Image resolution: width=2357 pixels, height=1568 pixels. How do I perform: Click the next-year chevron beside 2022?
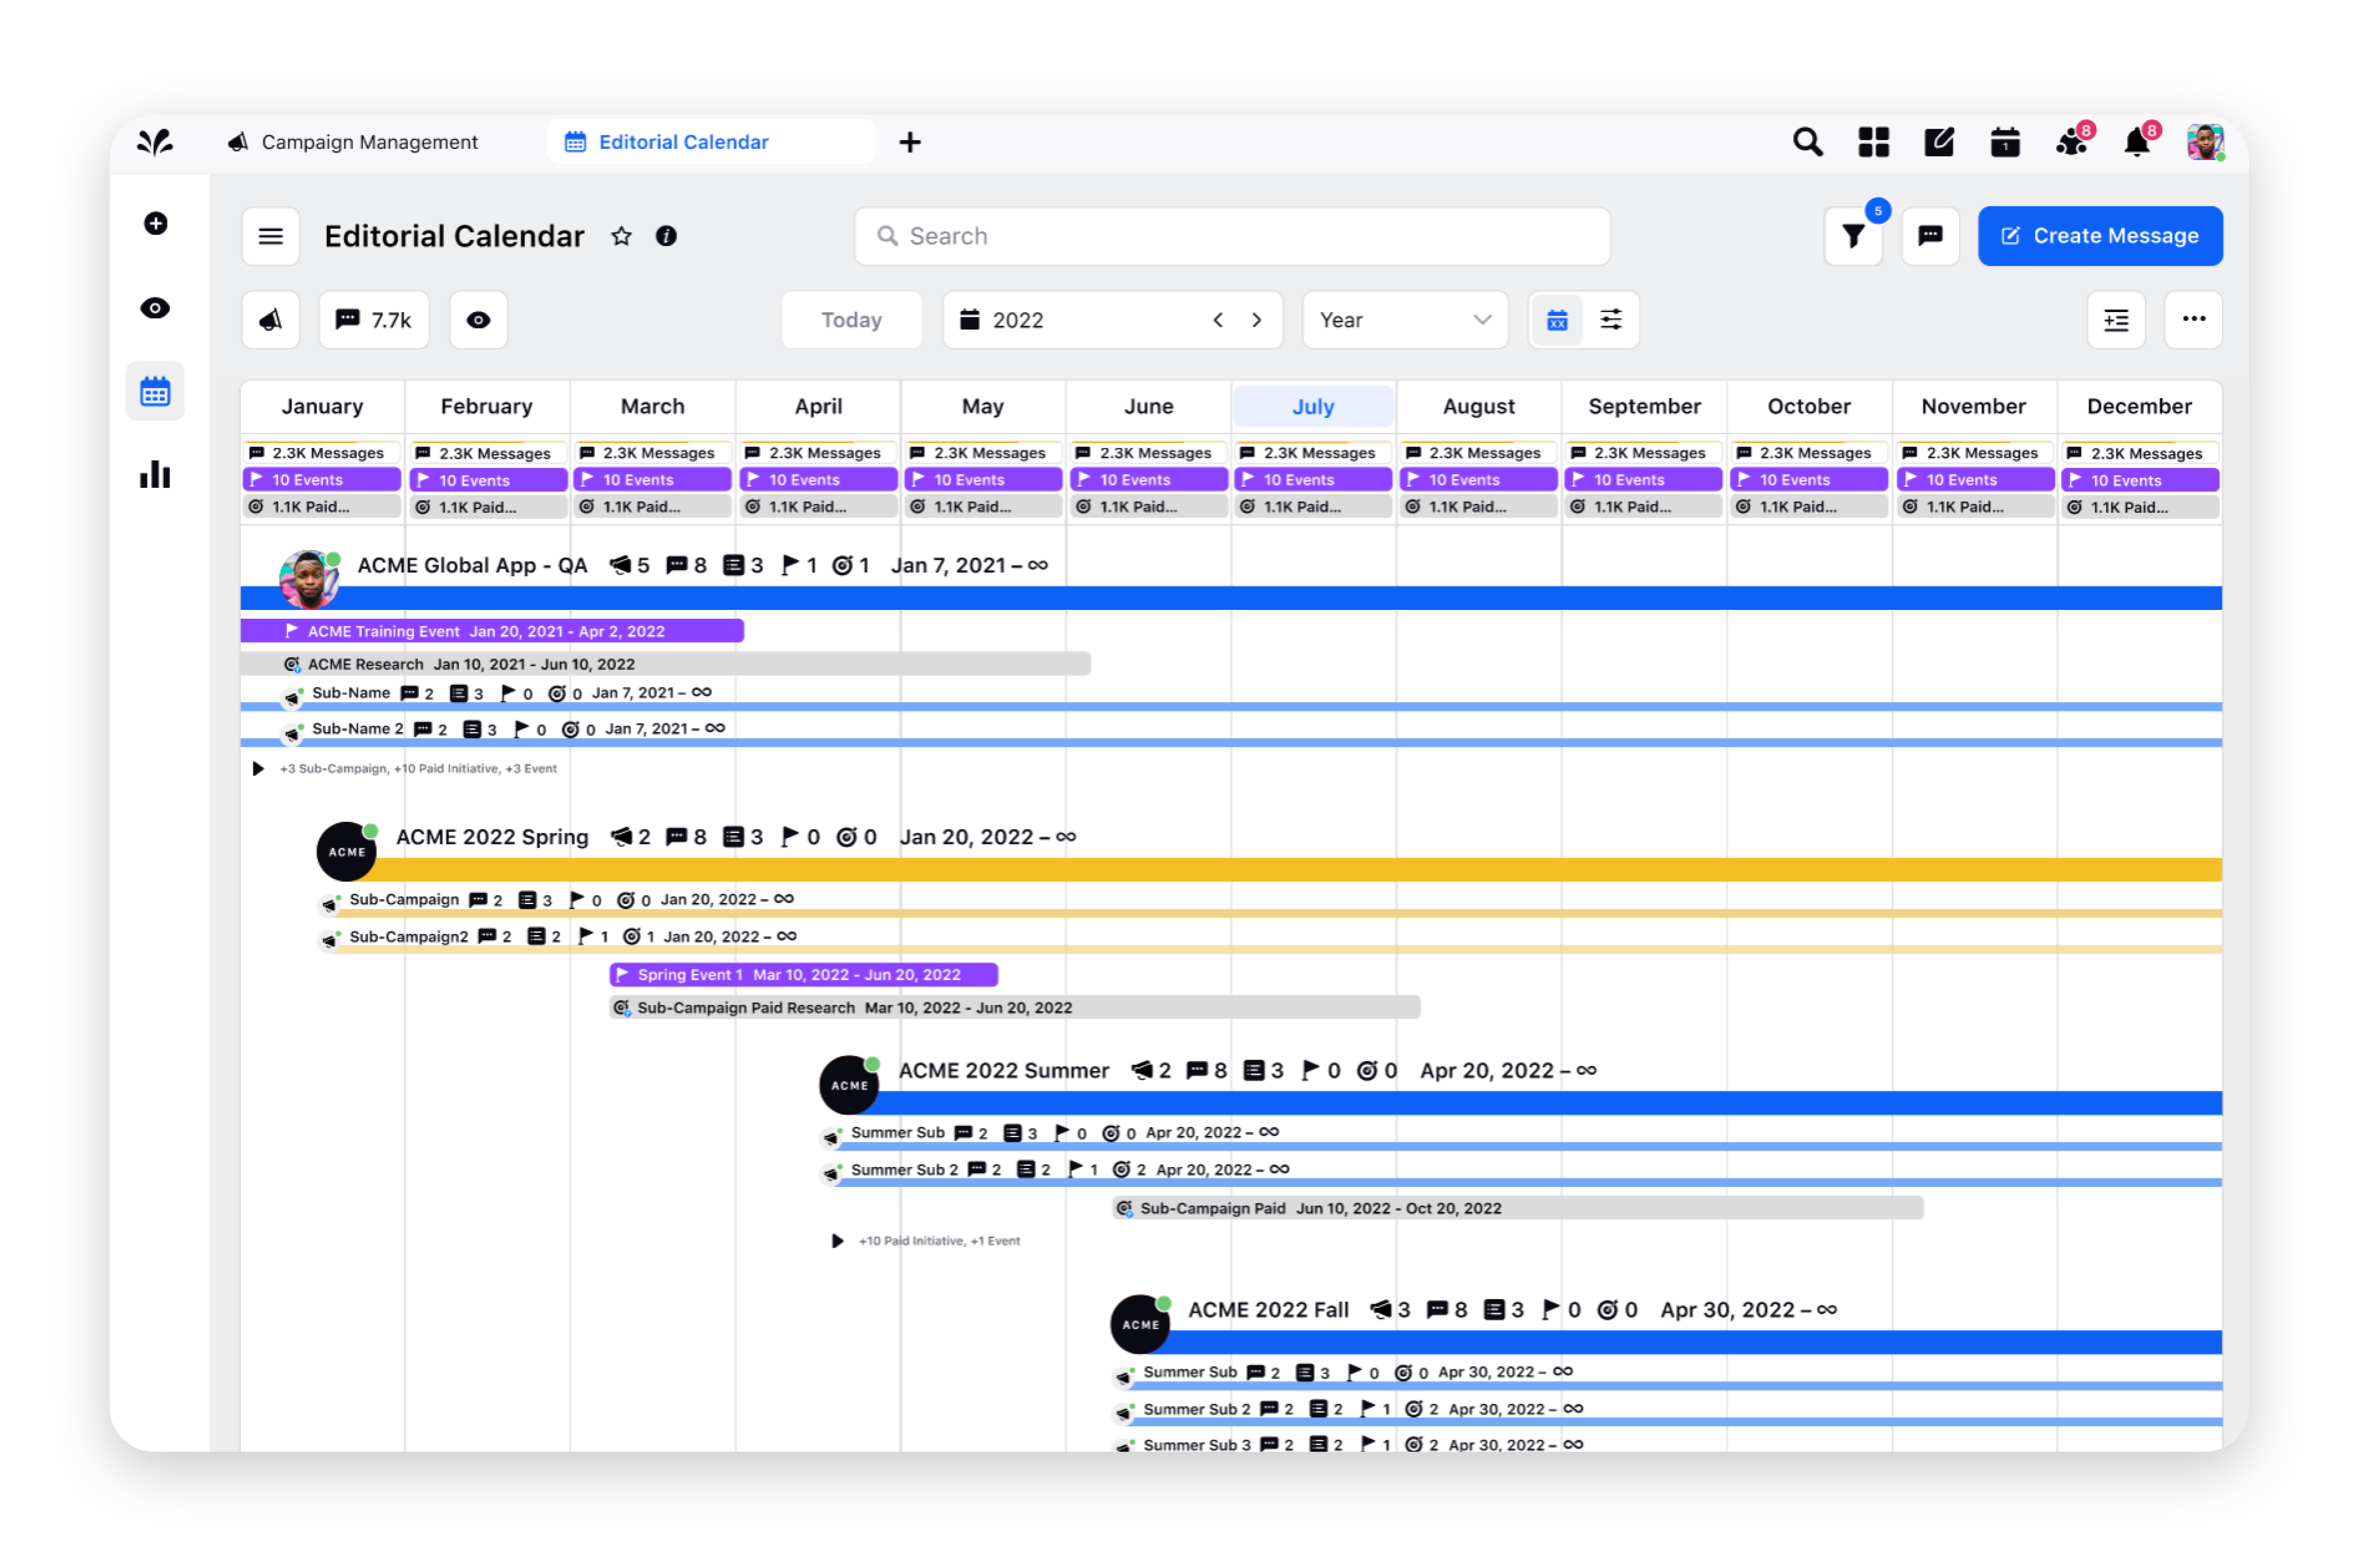pos(1256,320)
